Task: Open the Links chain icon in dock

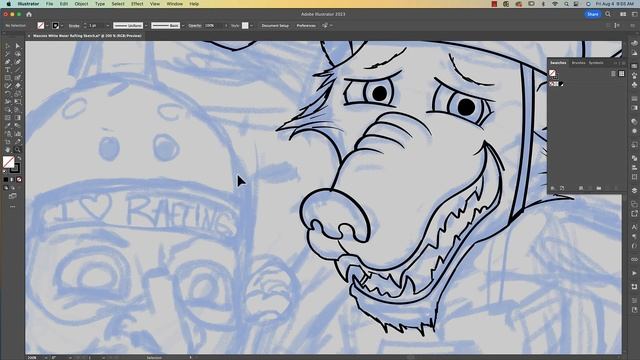Action: (634, 260)
